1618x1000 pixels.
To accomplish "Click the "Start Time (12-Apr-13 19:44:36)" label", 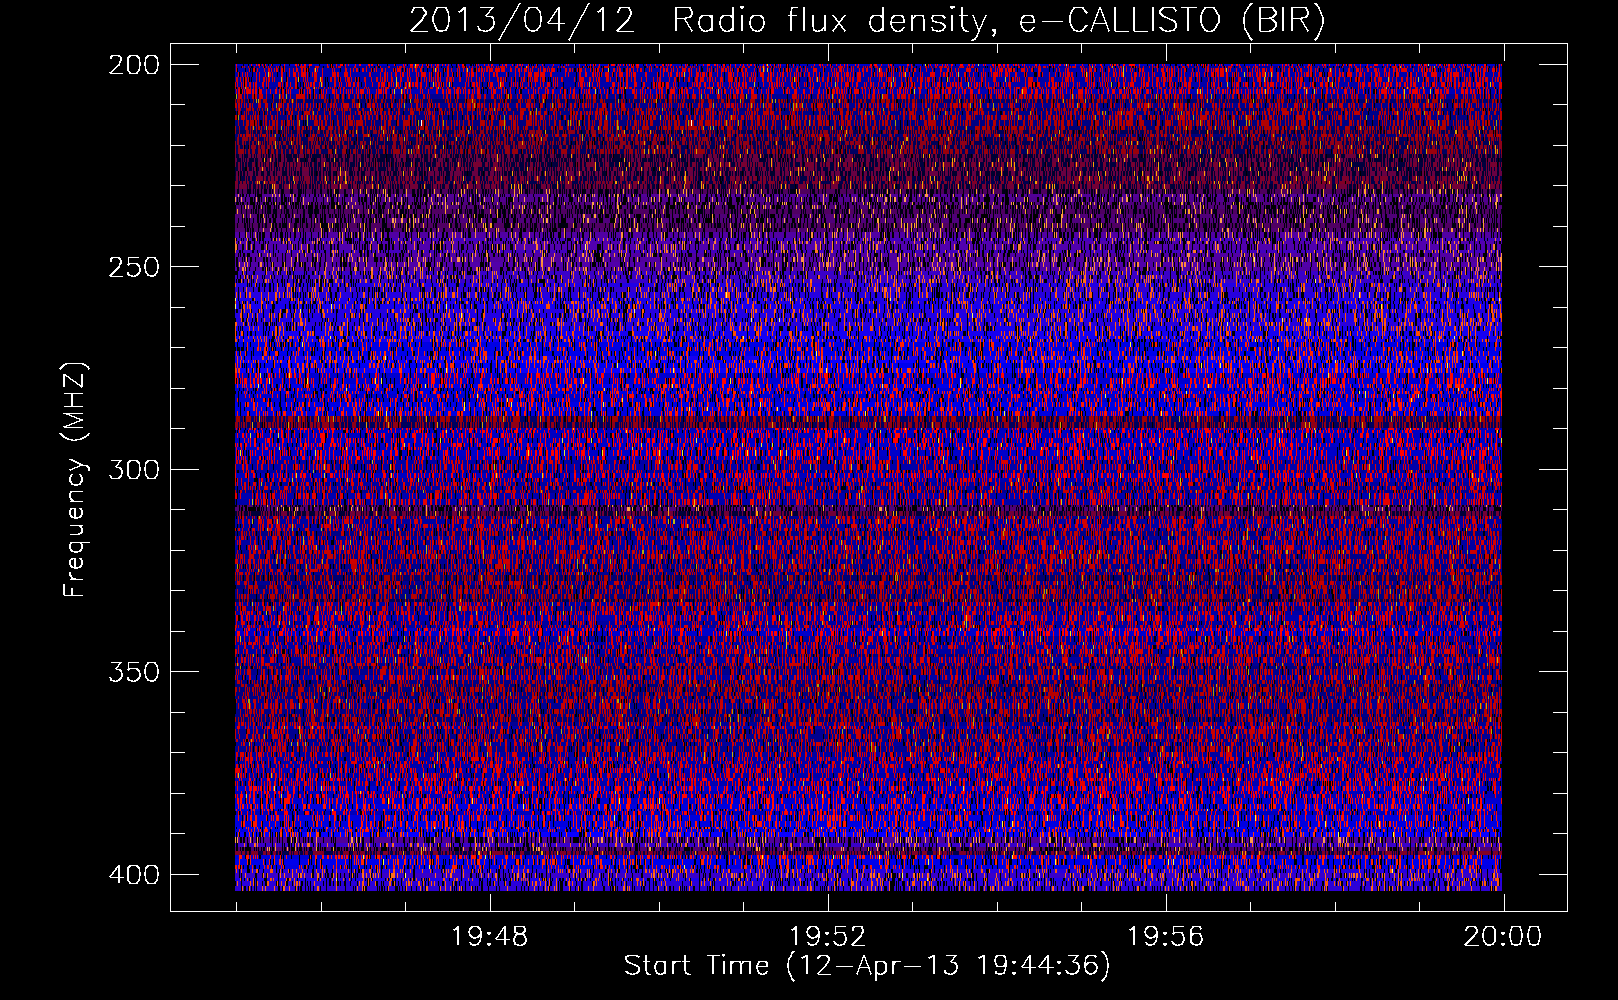I will pyautogui.click(x=867, y=966).
